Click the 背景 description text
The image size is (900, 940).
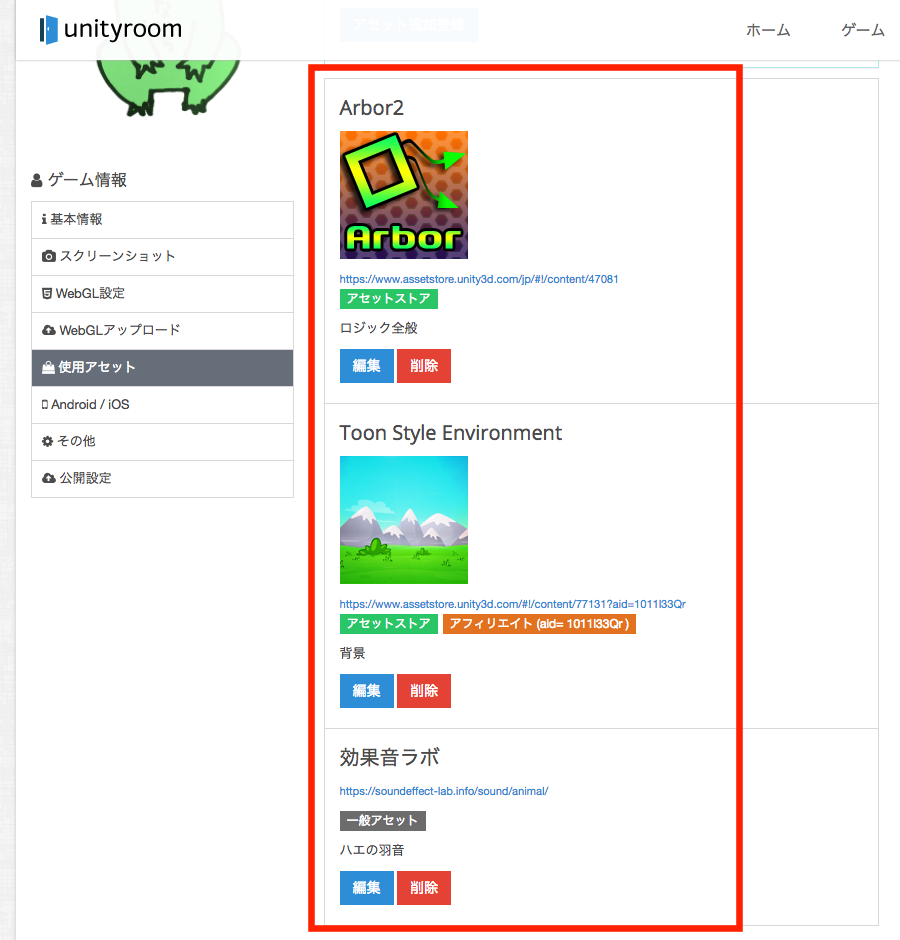coord(353,653)
